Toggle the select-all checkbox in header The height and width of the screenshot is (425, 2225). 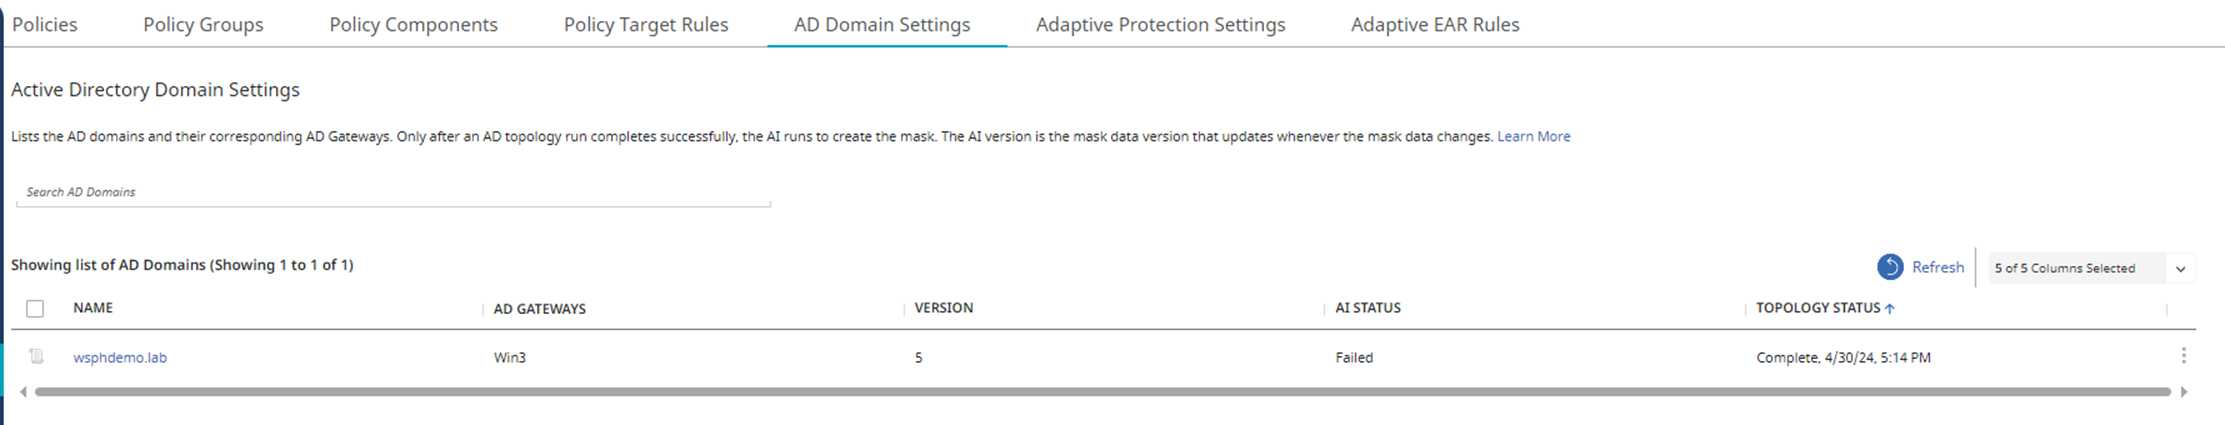35,309
